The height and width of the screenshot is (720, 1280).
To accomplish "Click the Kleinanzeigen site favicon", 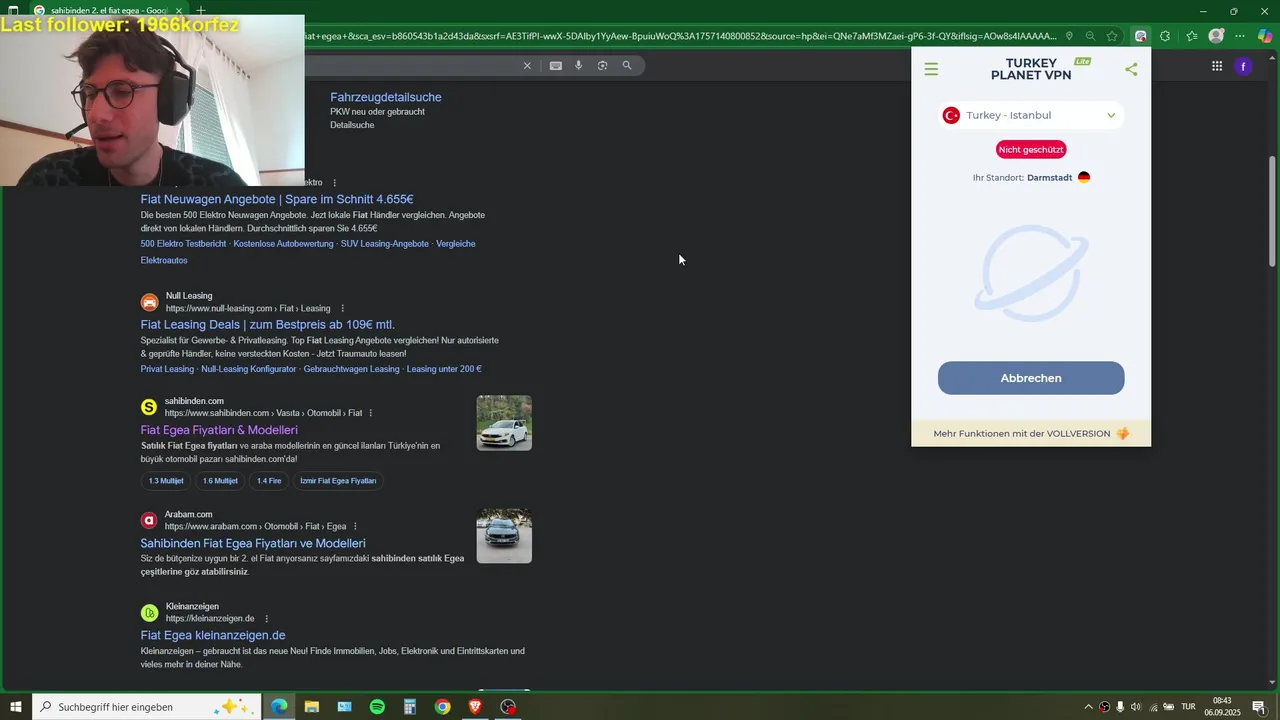I will pos(149,613).
